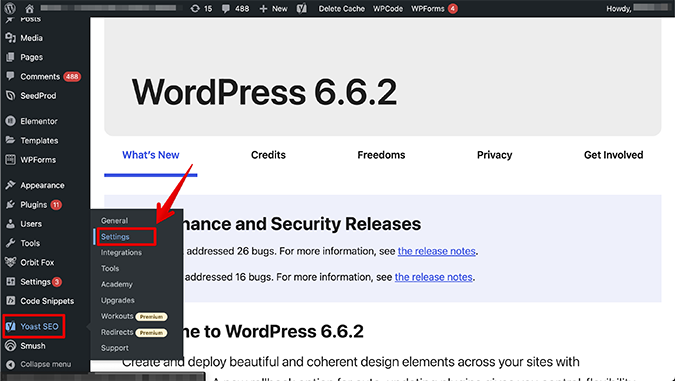Click the Pages icon in sidebar
This screenshot has height=381, width=675.
(x=10, y=57)
